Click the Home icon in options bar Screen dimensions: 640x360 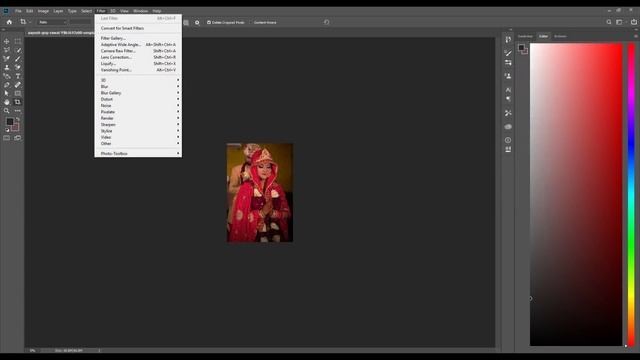point(9,22)
